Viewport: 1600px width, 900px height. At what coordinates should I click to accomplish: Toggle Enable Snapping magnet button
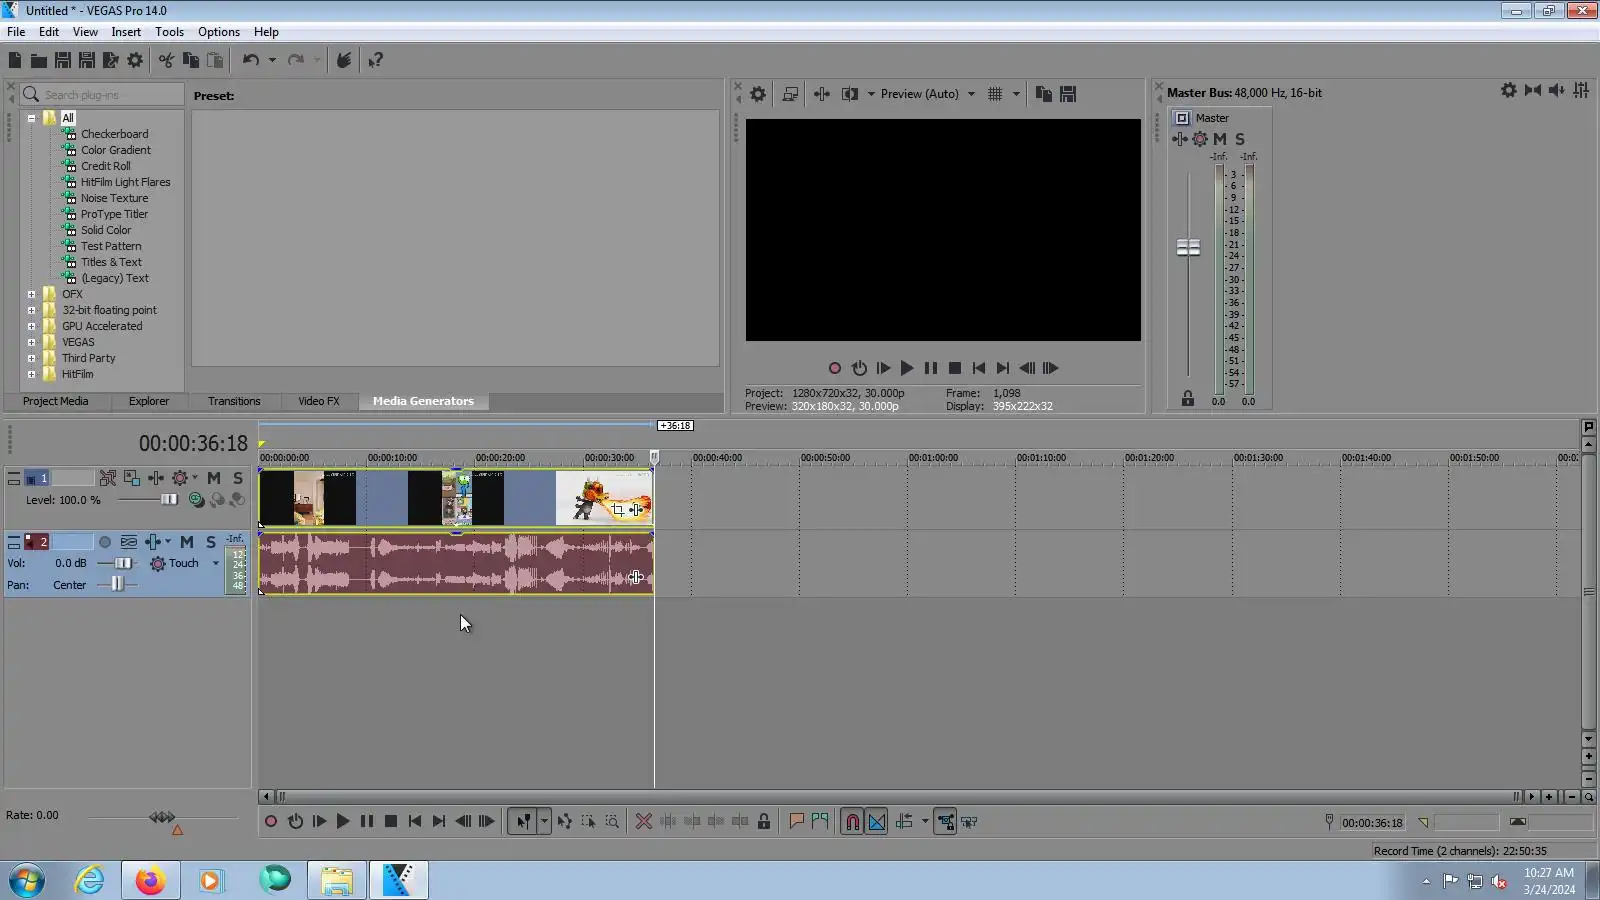pos(852,822)
